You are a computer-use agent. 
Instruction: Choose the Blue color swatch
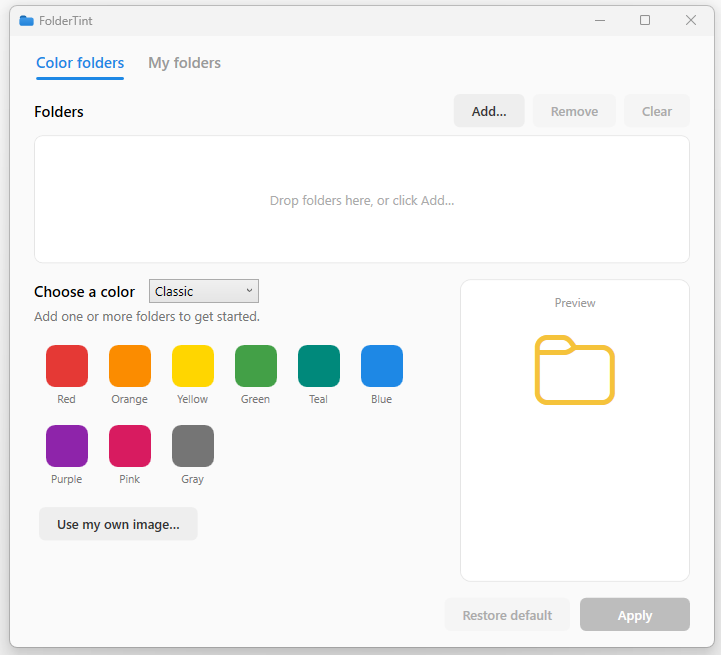[x=382, y=366]
